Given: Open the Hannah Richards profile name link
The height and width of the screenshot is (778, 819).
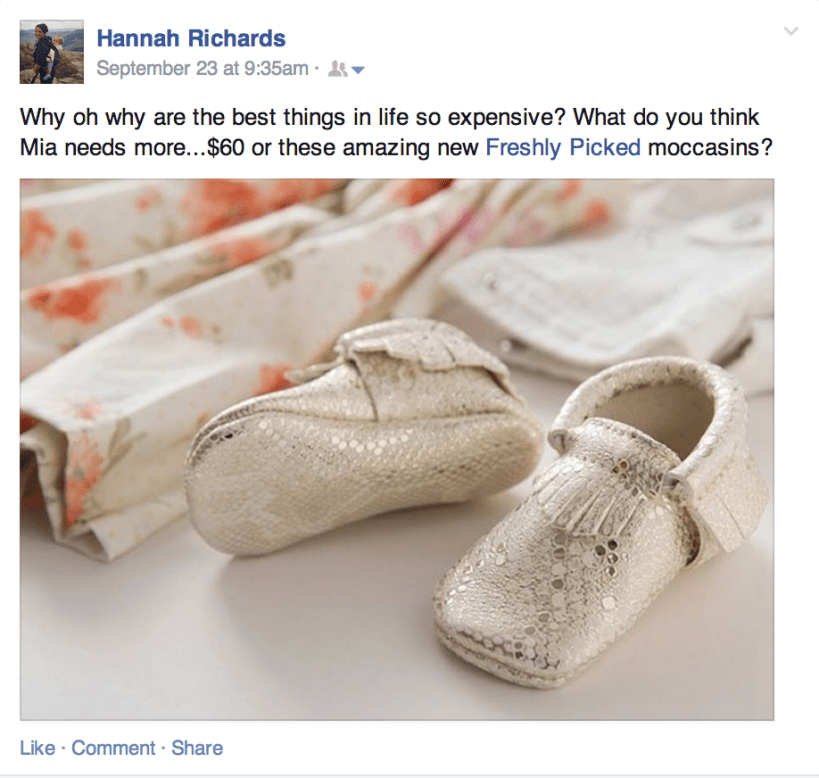Looking at the screenshot, I should coord(191,39).
